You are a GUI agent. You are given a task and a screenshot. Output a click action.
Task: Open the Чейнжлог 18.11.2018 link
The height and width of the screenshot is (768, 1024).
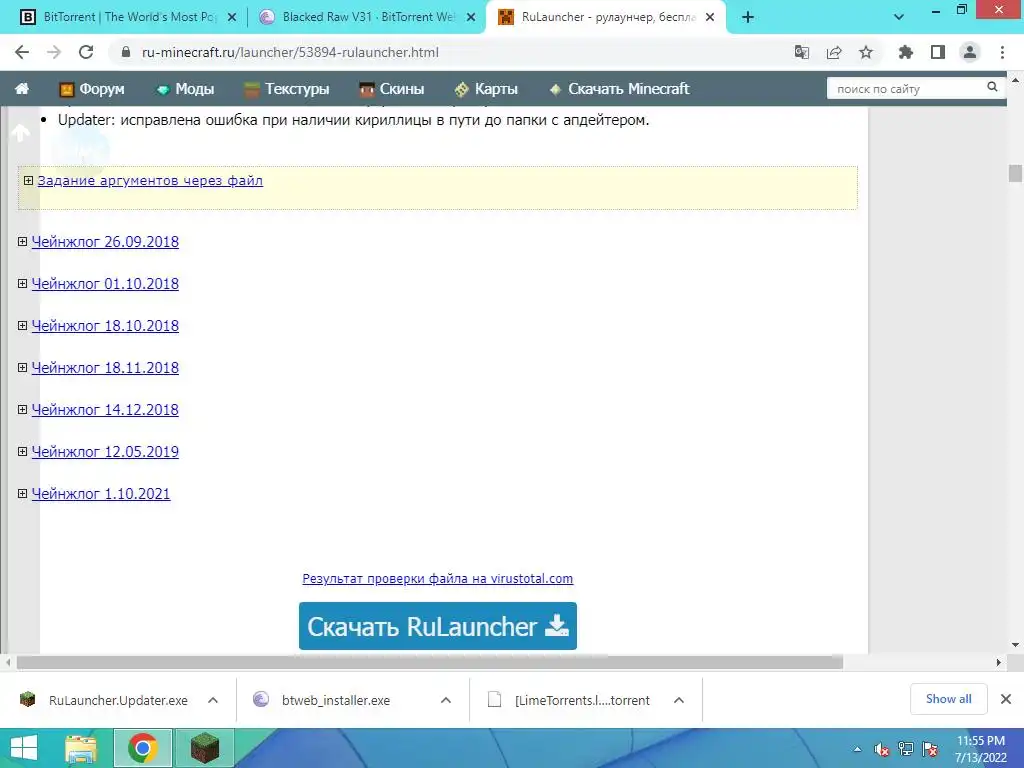pyautogui.click(x=105, y=368)
